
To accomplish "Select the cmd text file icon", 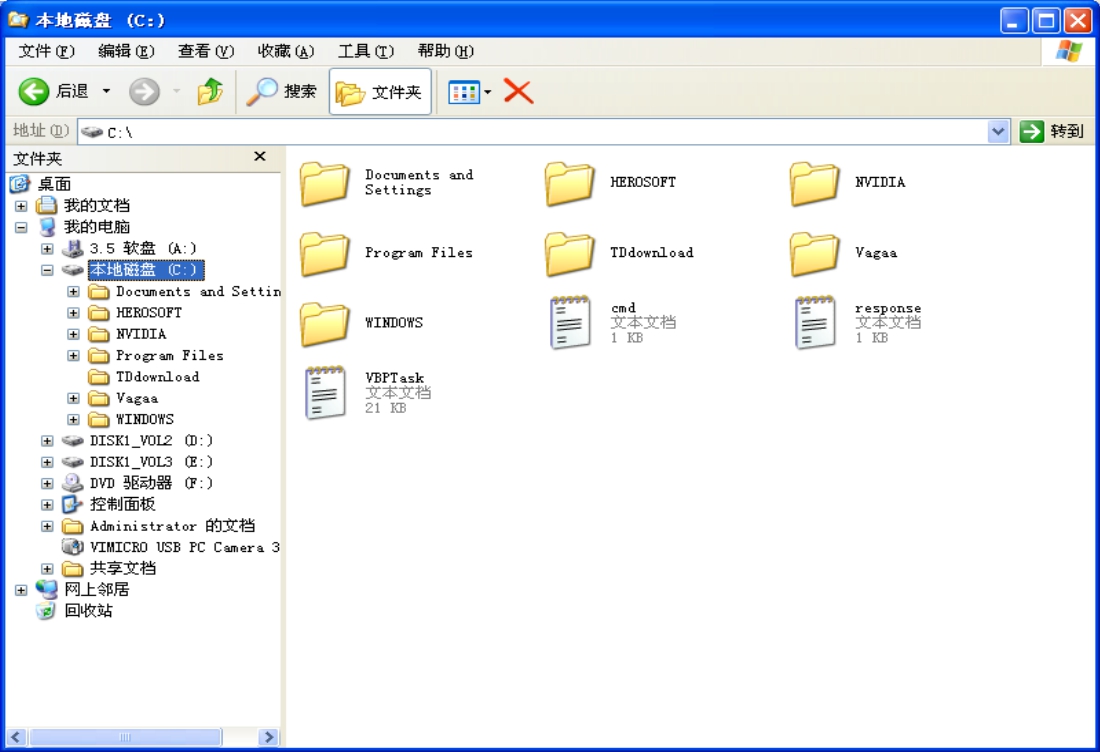I will (570, 322).
